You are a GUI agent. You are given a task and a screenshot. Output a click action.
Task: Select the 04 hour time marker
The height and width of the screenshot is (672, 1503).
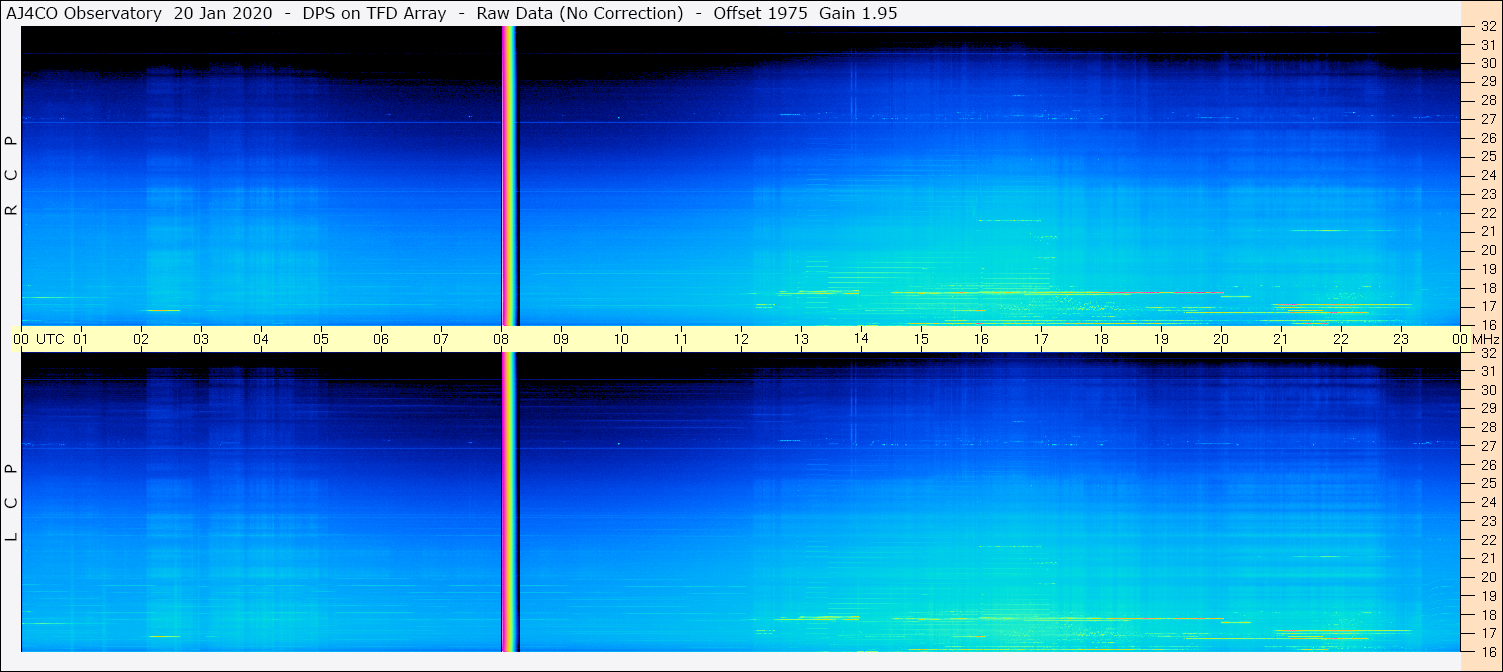pos(261,339)
